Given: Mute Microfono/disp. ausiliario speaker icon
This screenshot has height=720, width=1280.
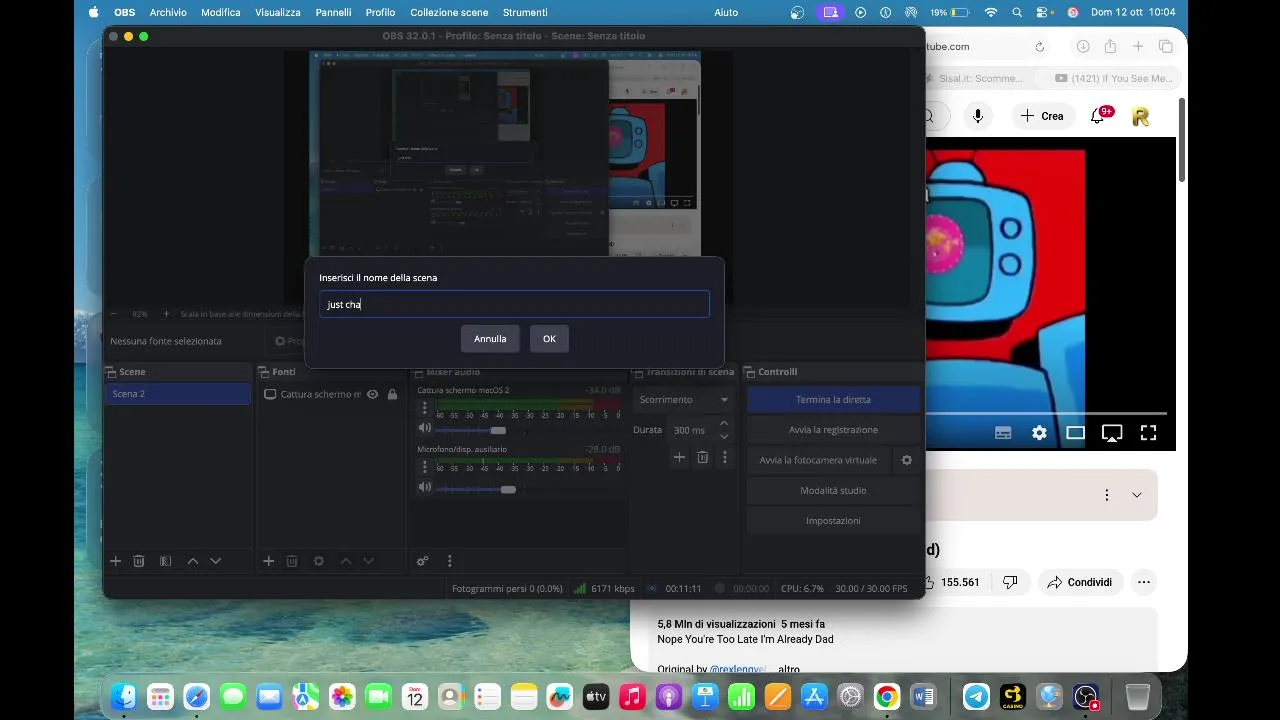Looking at the screenshot, I should pos(425,487).
